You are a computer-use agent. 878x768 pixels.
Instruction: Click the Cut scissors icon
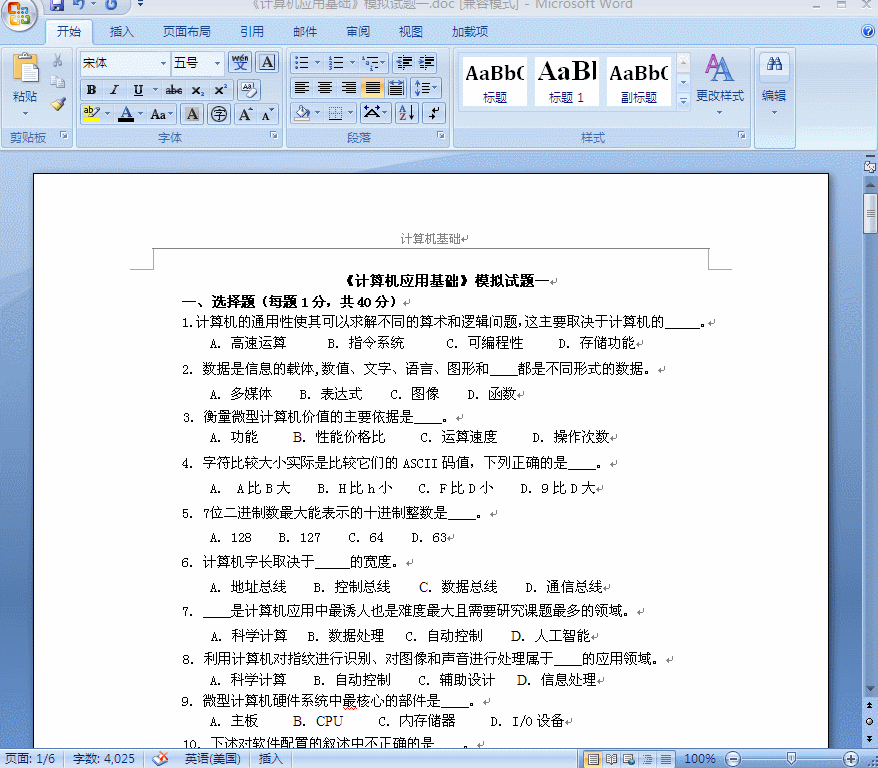click(58, 60)
